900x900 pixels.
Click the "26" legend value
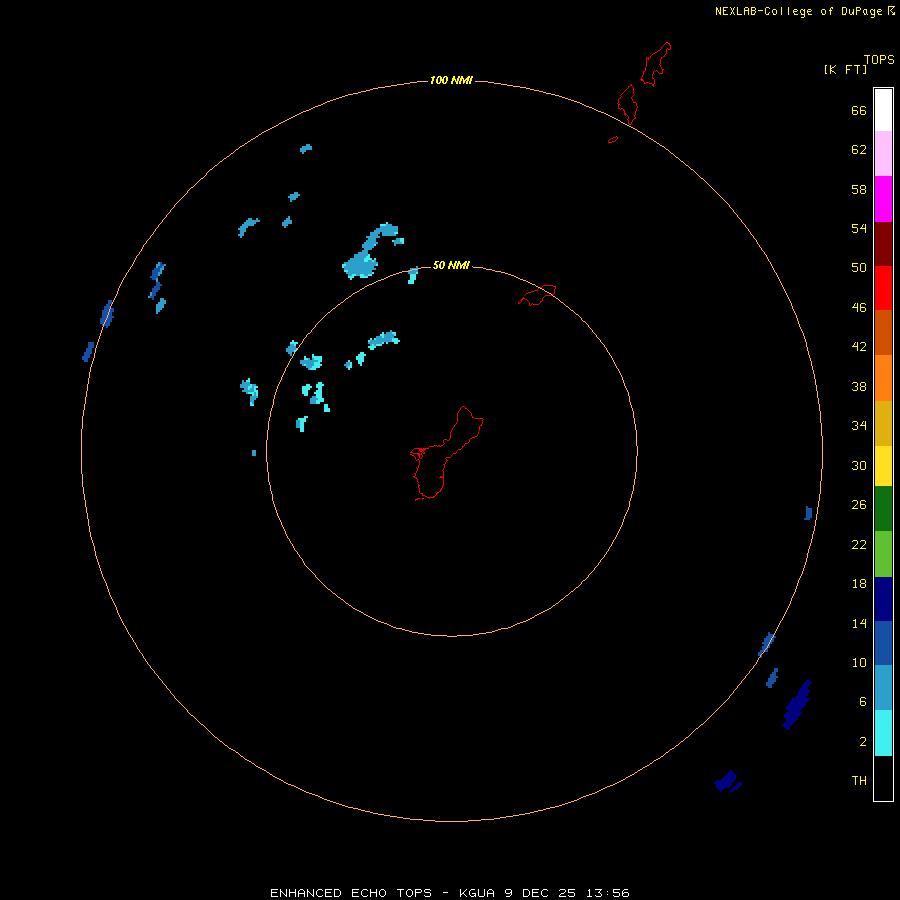coord(859,505)
